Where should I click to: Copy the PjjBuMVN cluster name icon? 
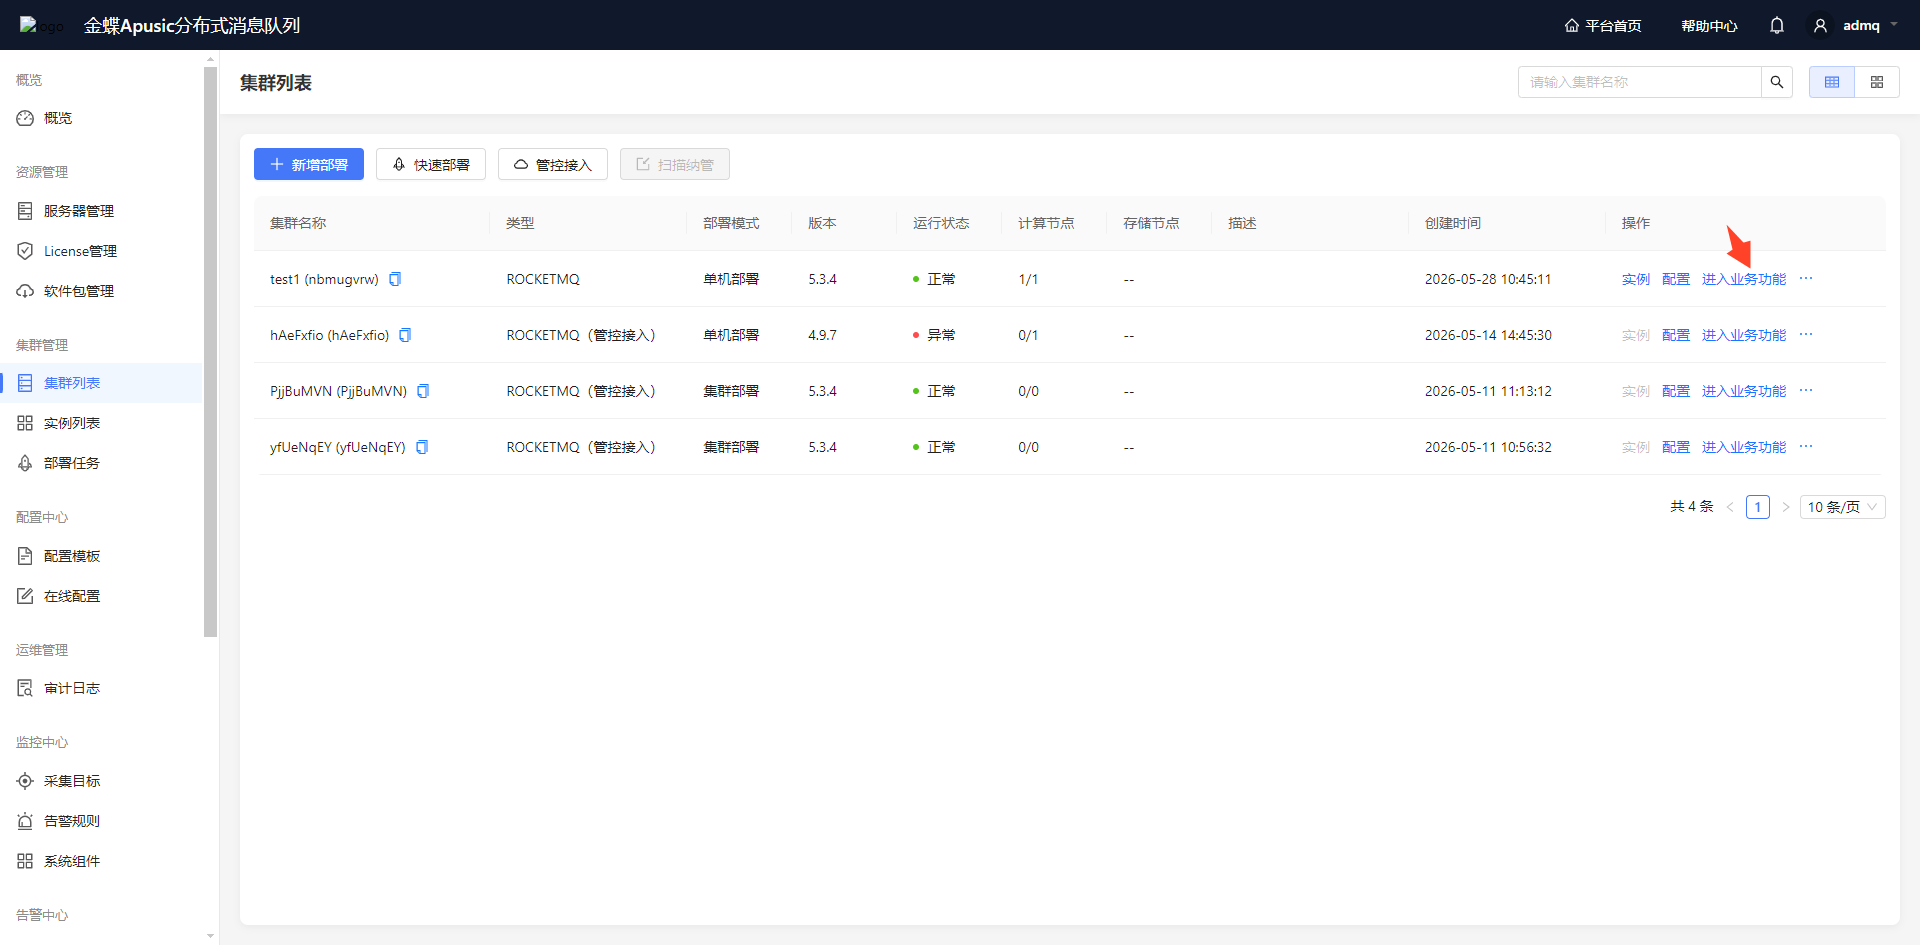pyautogui.click(x=423, y=391)
